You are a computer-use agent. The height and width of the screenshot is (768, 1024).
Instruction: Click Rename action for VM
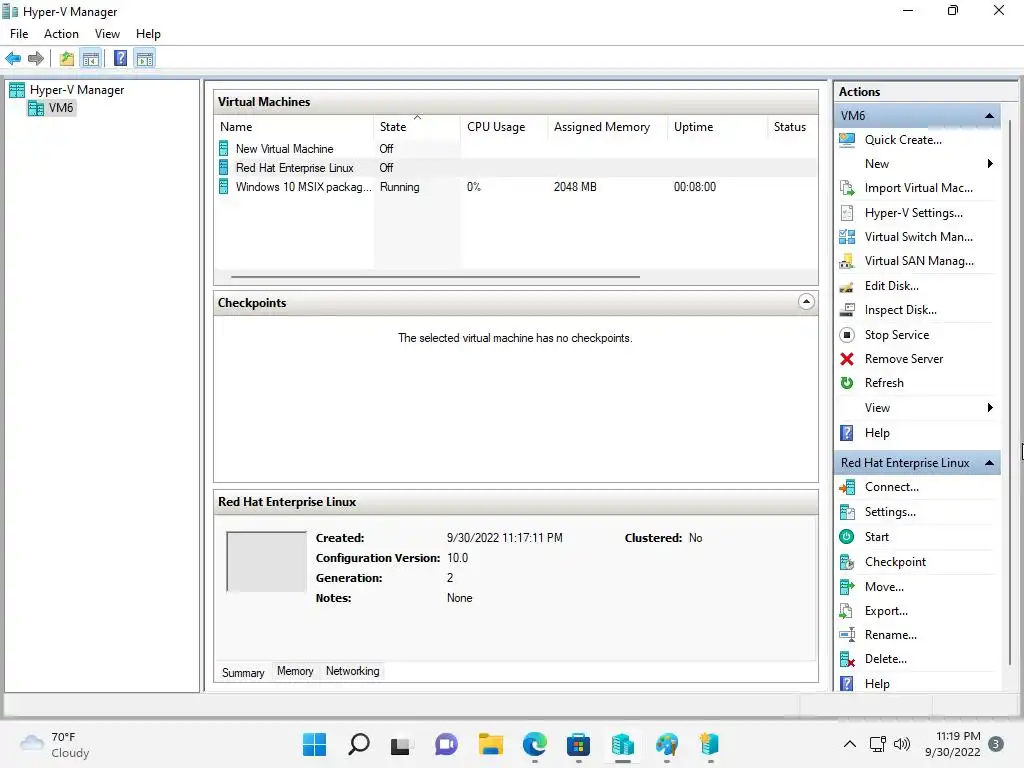(x=890, y=635)
